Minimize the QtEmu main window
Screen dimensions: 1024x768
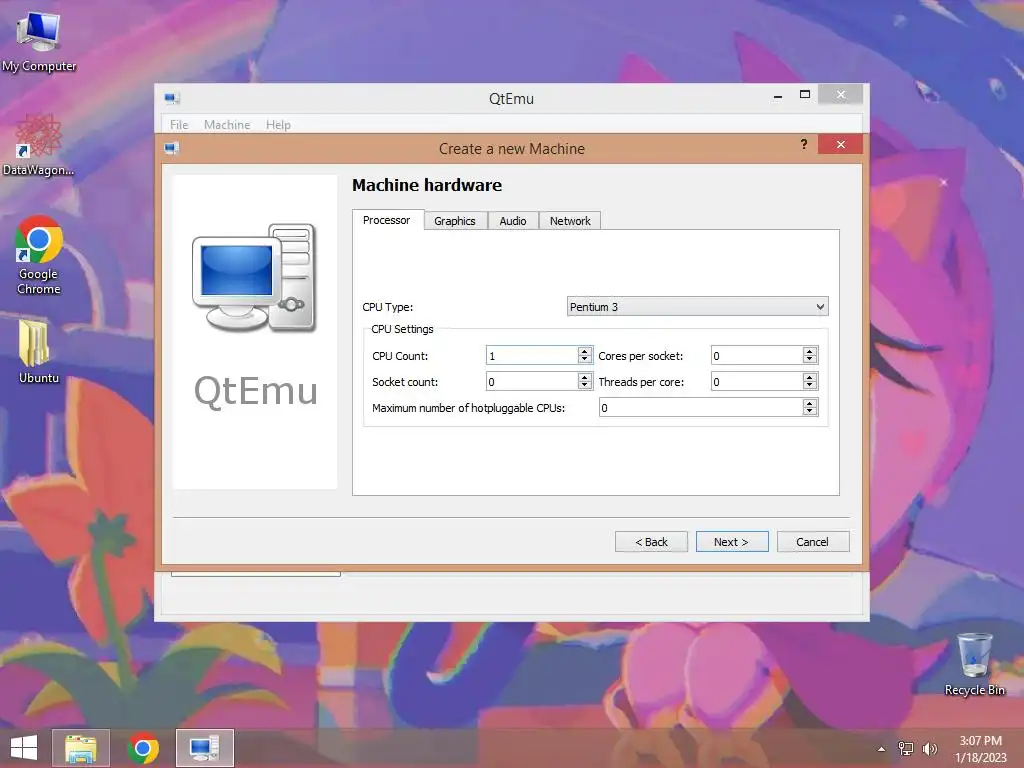778,97
